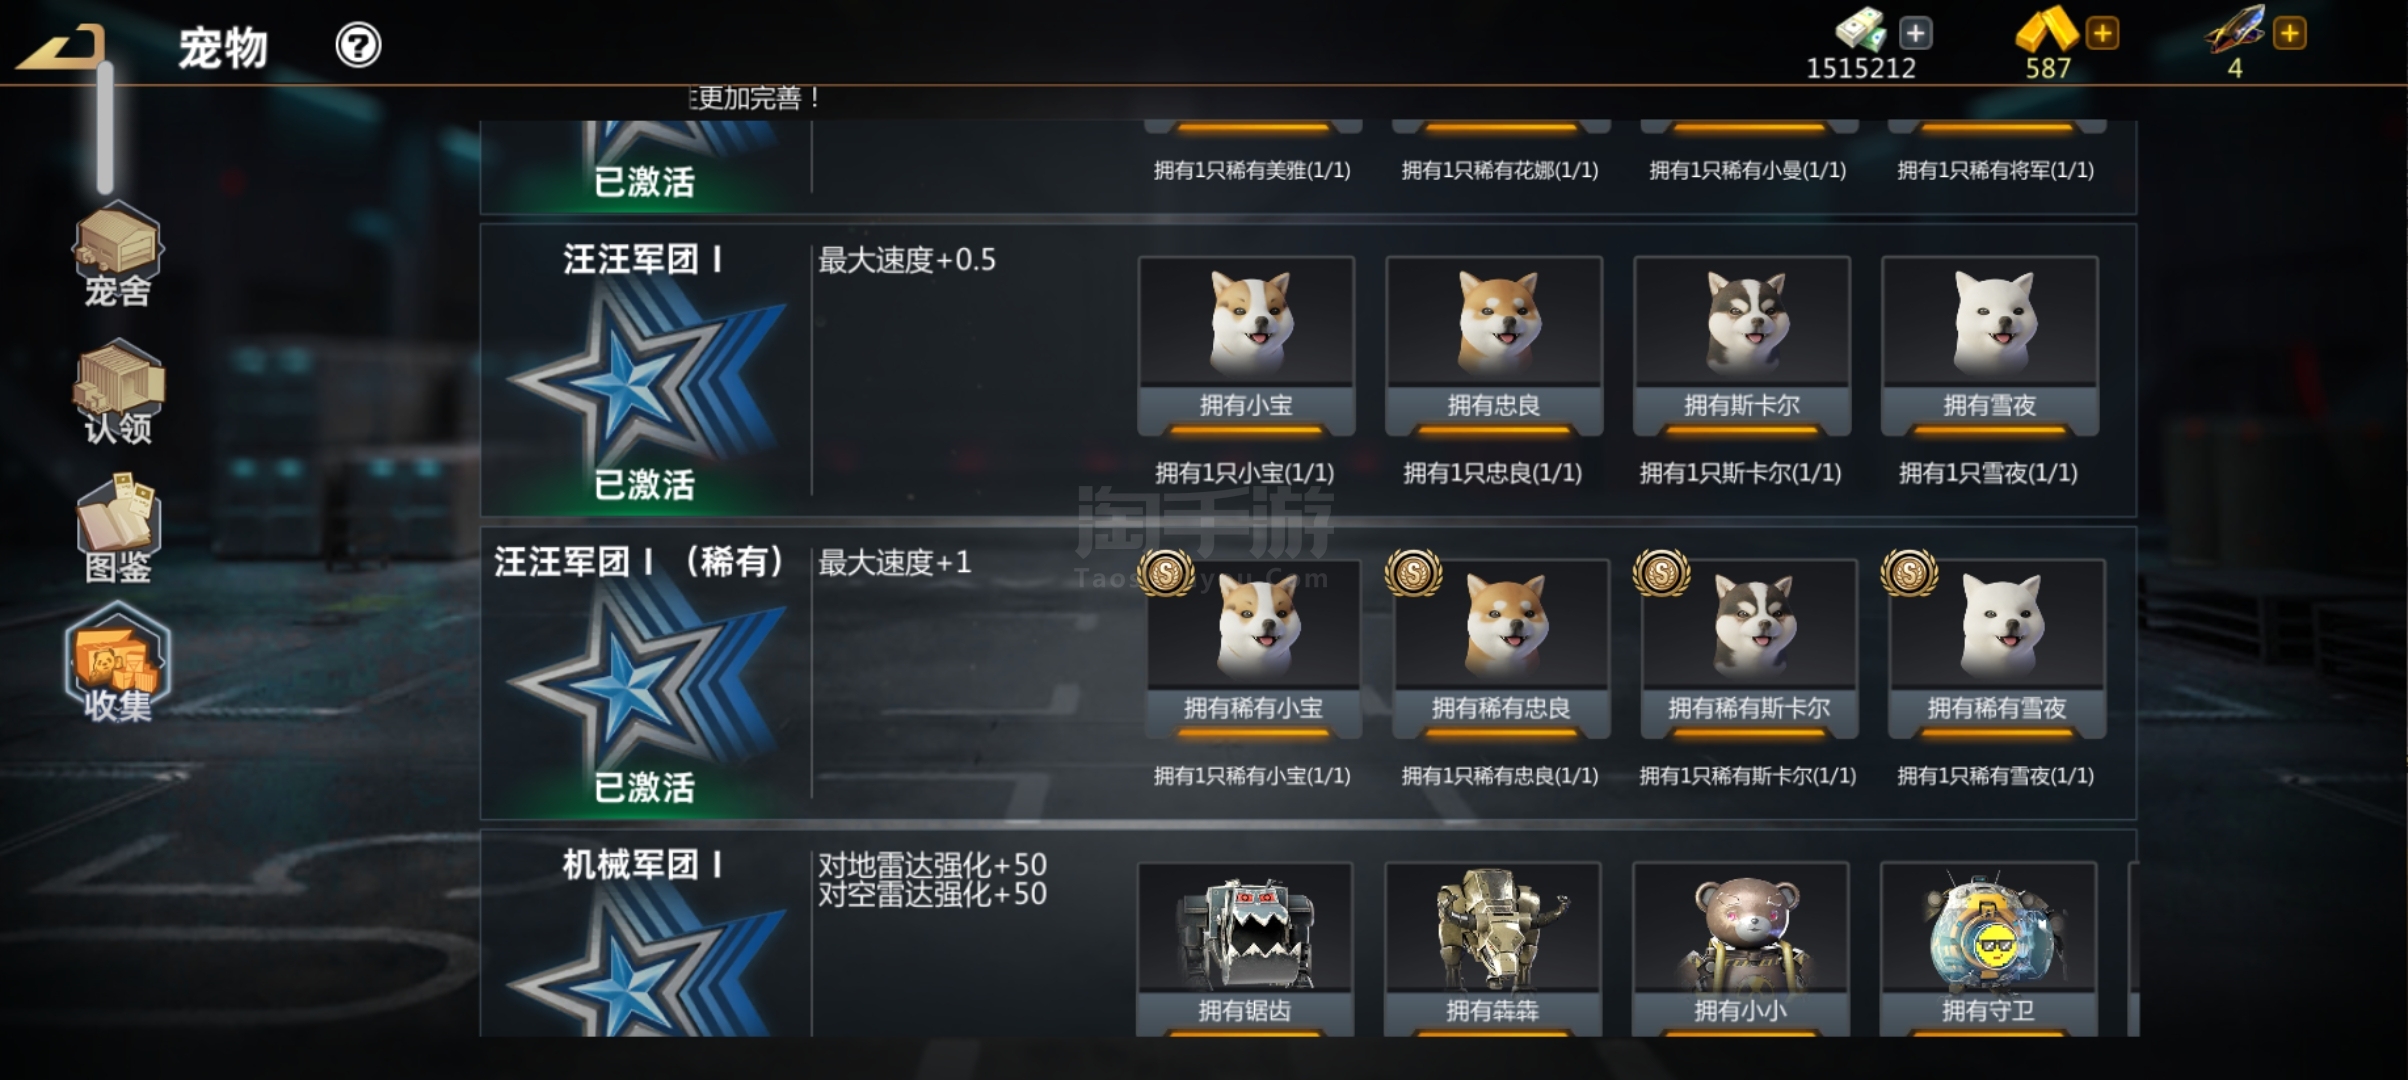Click the back arrow icon
The width and height of the screenshot is (2408, 1080).
(60, 47)
